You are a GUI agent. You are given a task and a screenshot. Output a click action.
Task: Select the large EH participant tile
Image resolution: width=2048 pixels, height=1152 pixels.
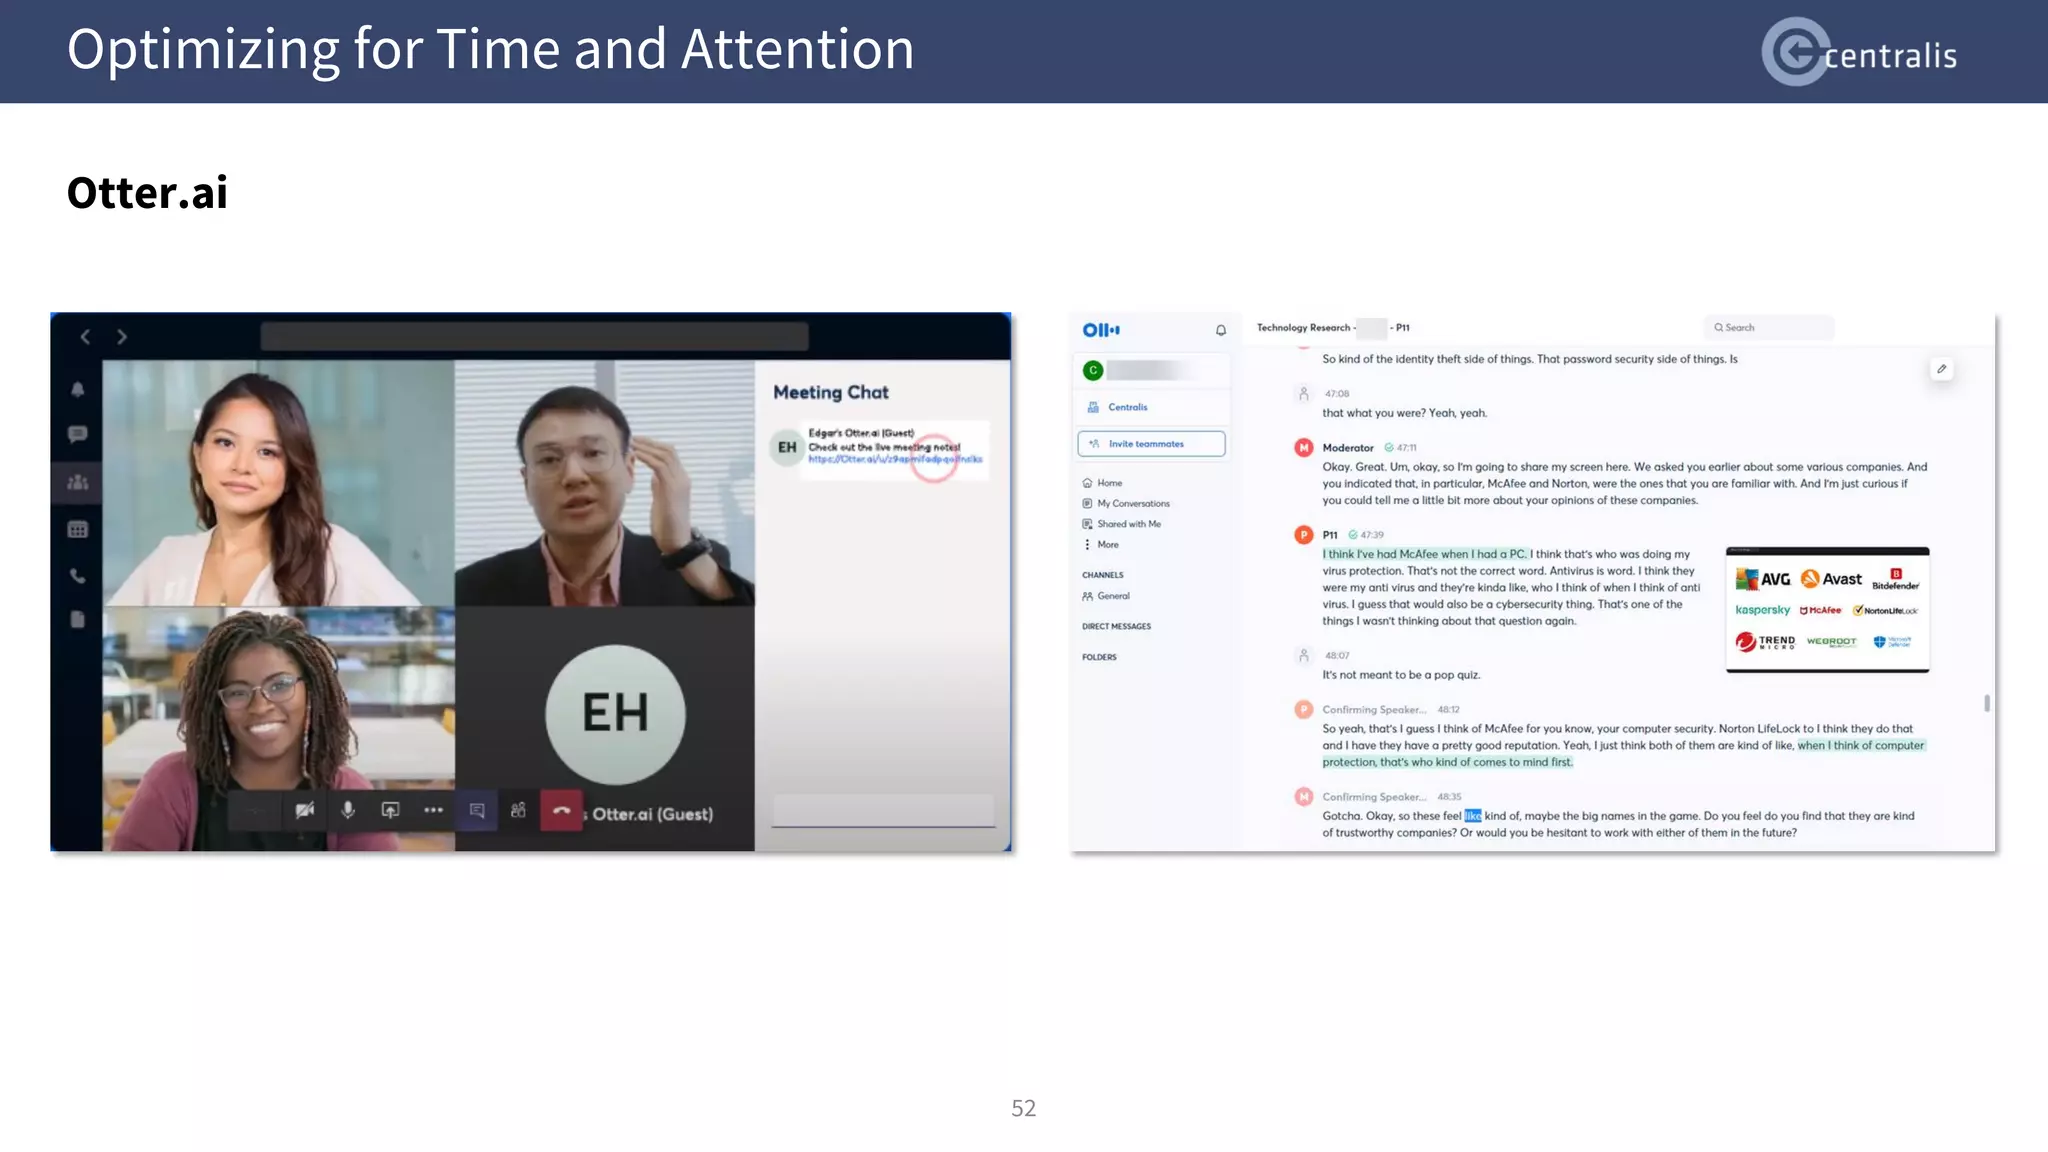coord(615,713)
